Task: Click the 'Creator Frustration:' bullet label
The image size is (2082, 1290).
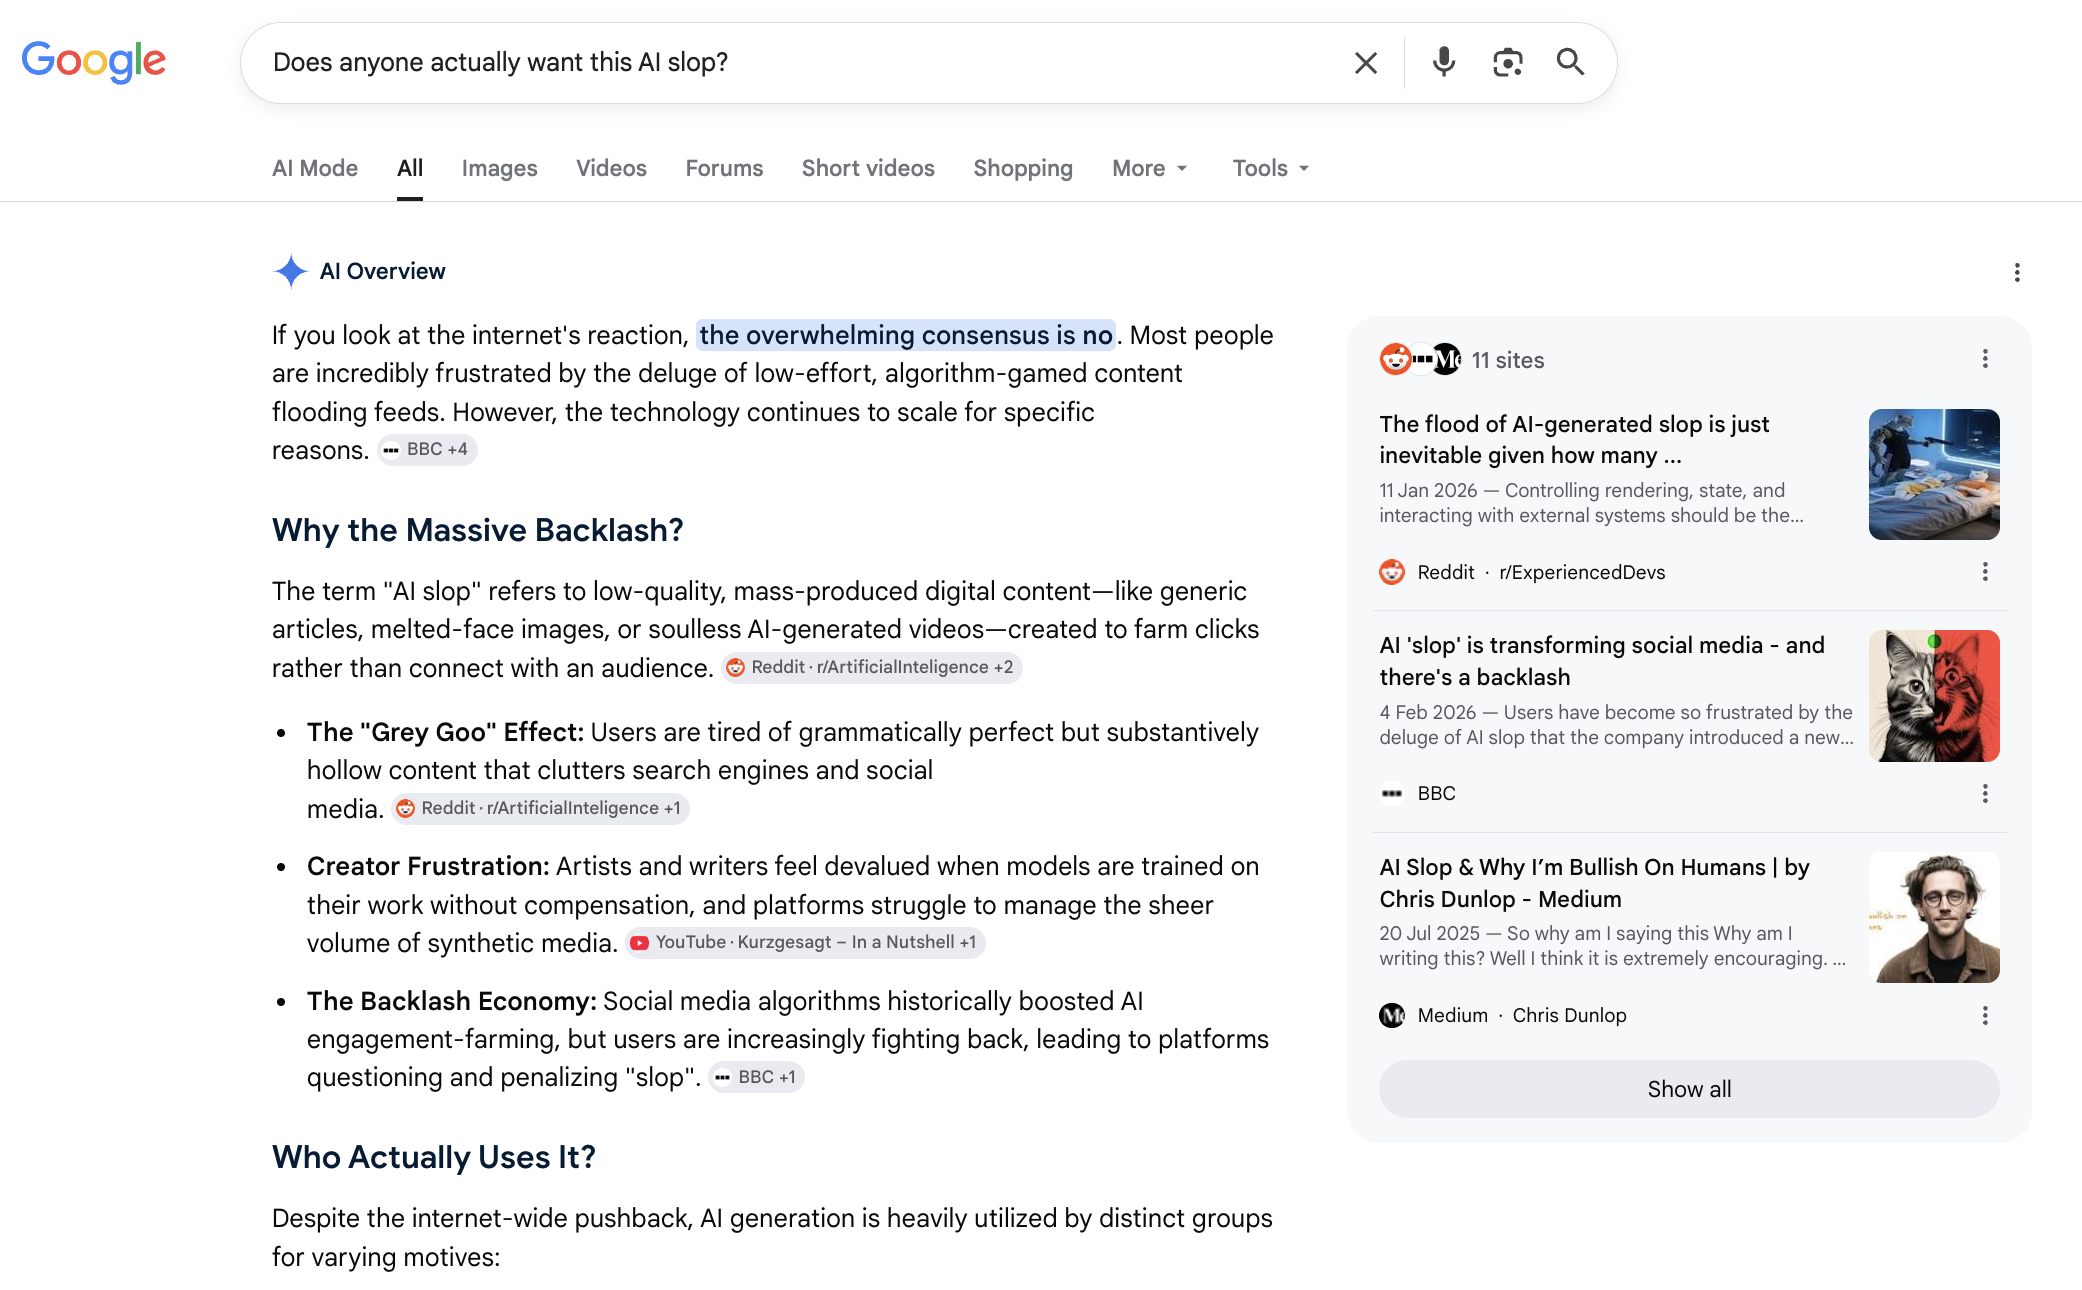Action: tap(428, 866)
